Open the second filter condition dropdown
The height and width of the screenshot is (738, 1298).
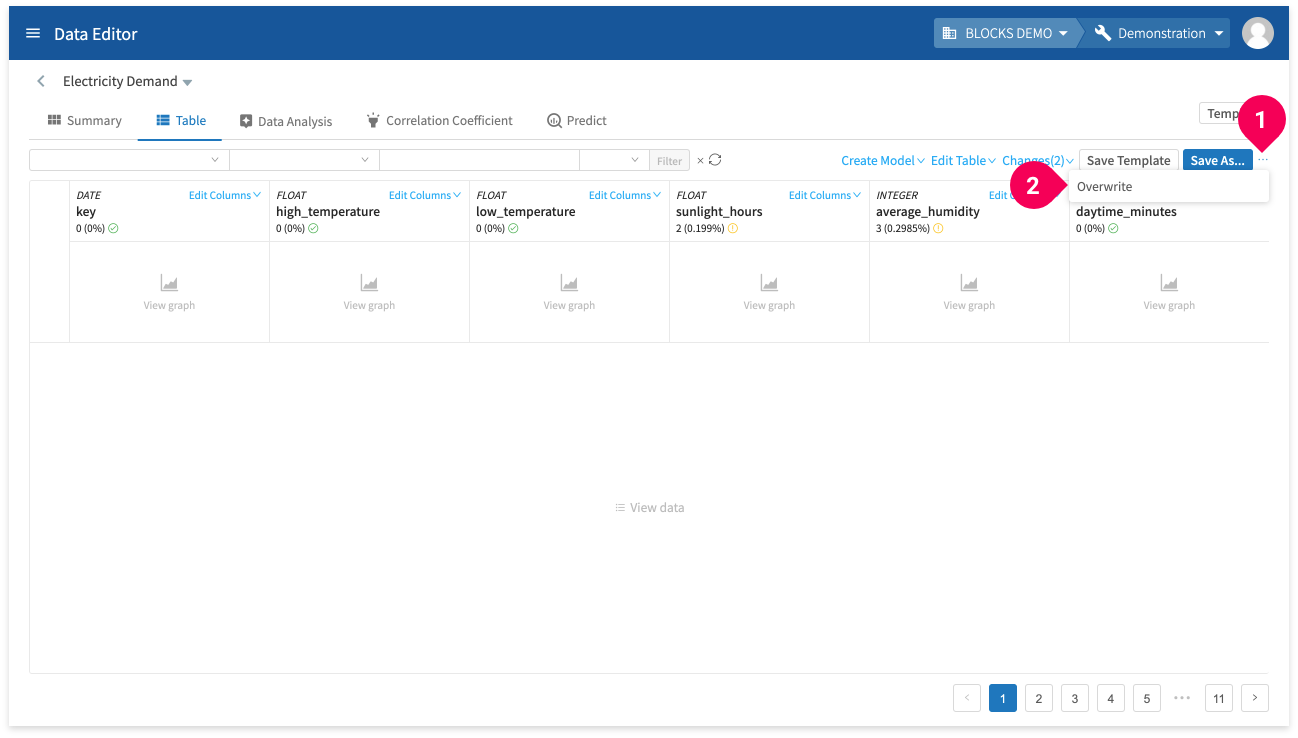(304, 160)
